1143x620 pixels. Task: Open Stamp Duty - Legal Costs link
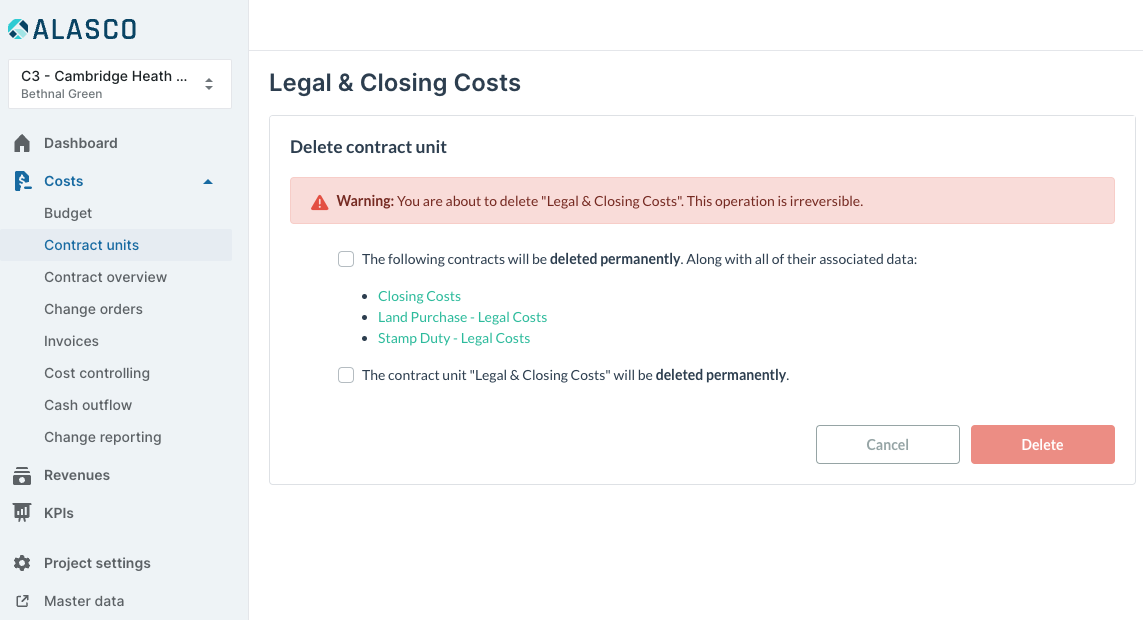453,338
